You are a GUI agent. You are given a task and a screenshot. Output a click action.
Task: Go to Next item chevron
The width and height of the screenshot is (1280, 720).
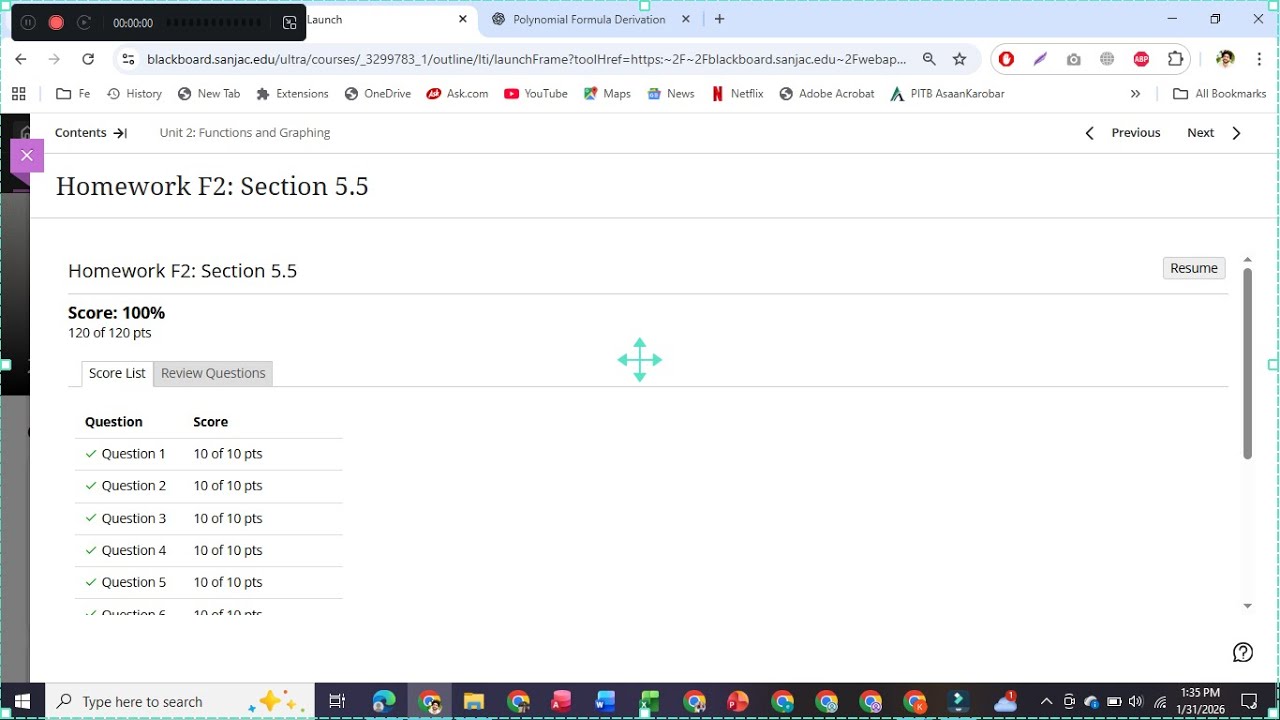pos(1237,133)
